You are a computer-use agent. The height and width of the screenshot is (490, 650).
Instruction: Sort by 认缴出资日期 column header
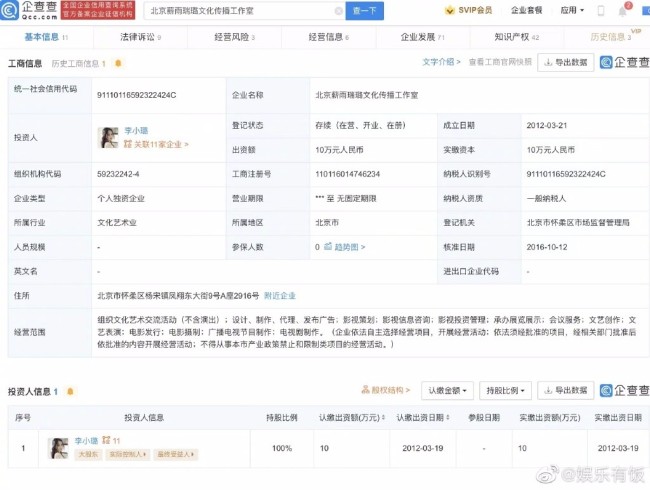tap(423, 417)
